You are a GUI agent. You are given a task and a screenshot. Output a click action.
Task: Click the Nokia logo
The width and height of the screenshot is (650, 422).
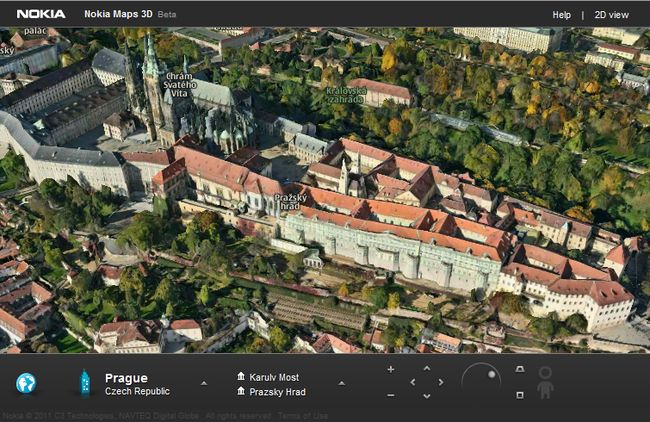click(41, 14)
